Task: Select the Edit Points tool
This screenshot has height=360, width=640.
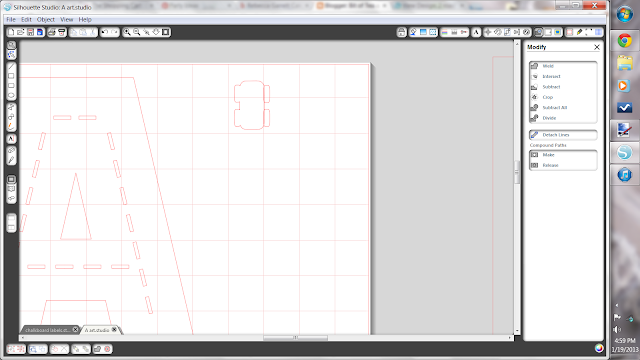Action: pos(11,55)
